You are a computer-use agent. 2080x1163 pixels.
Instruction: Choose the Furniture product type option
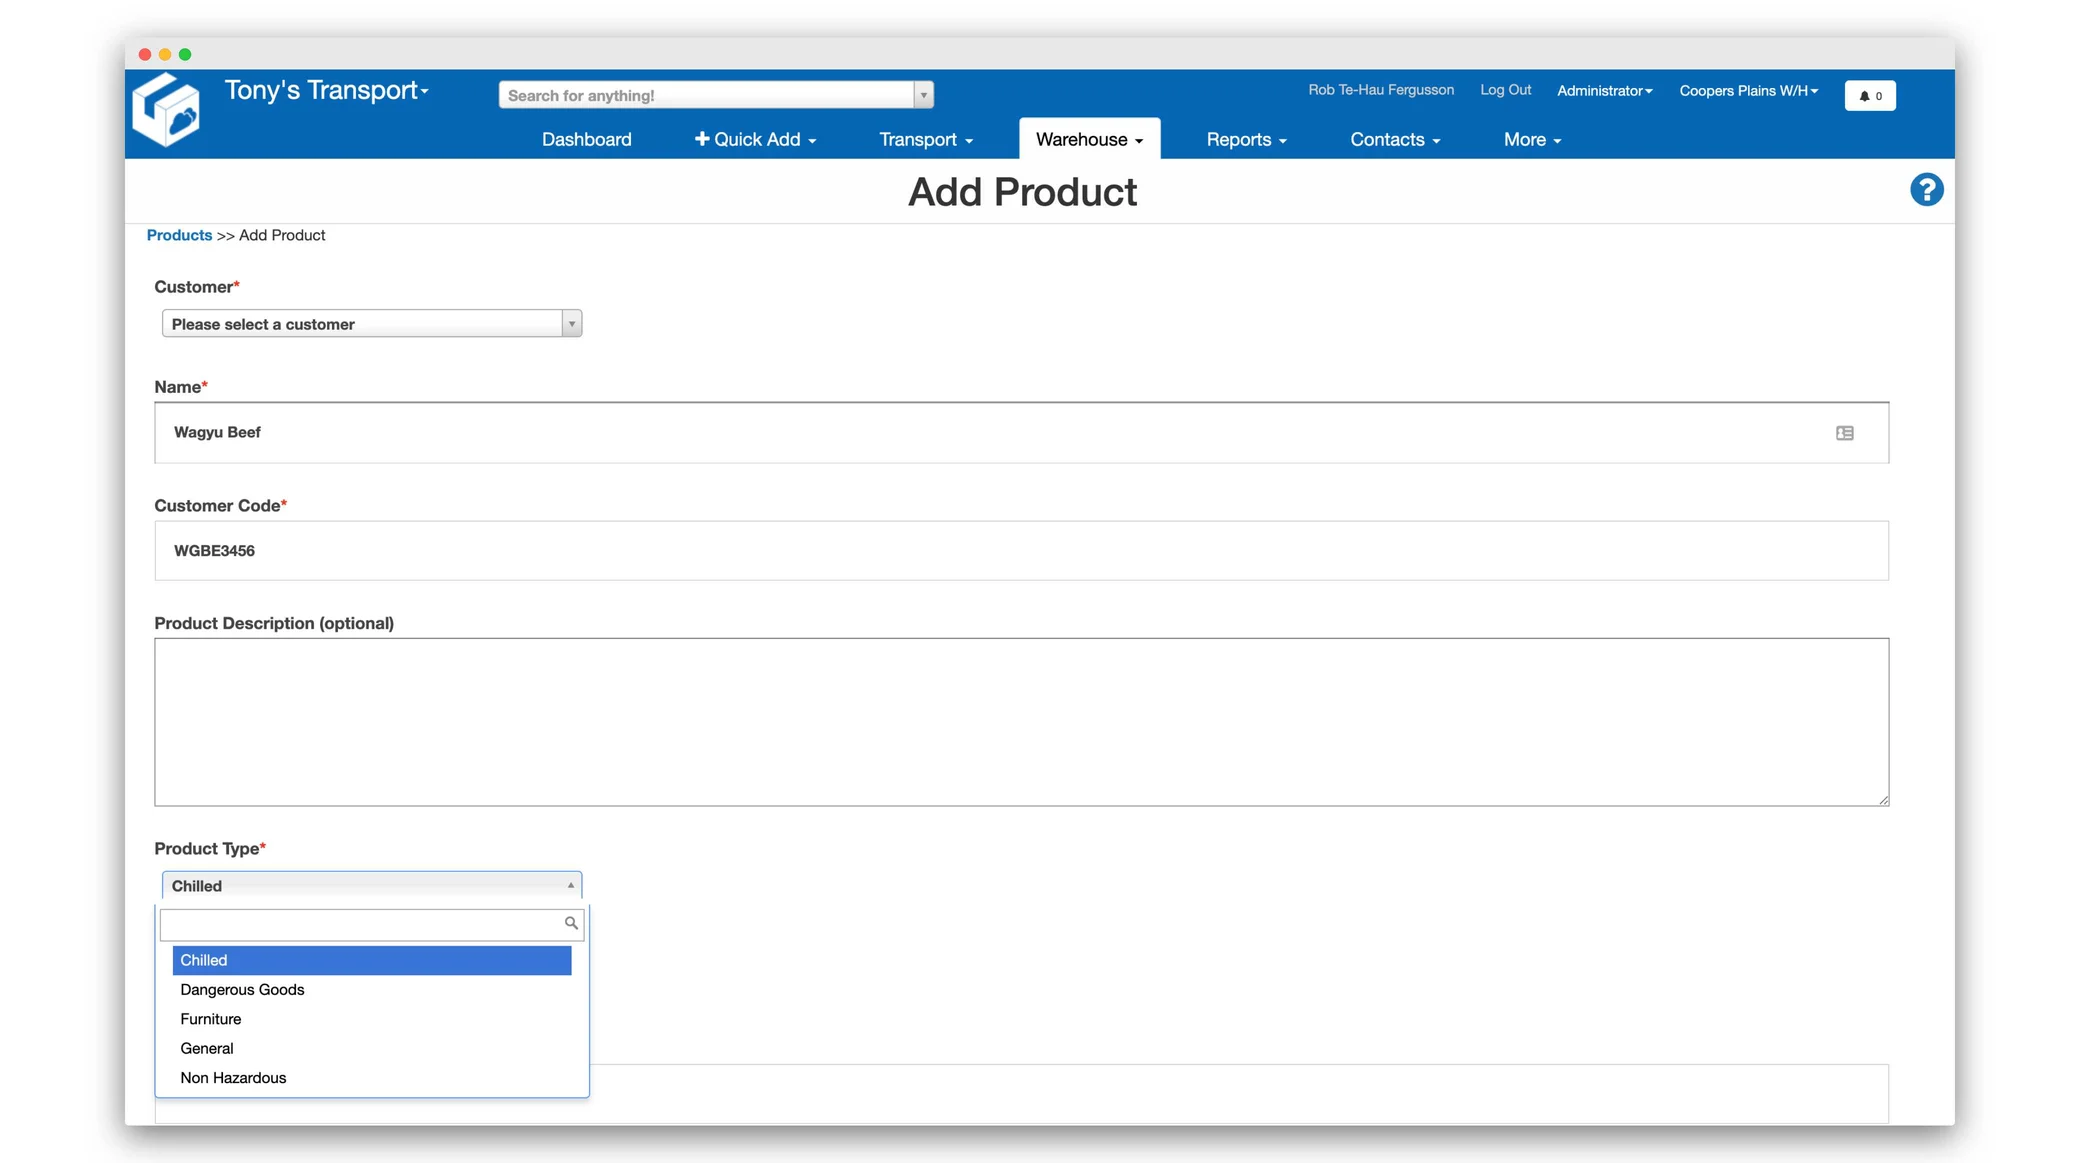[210, 1019]
